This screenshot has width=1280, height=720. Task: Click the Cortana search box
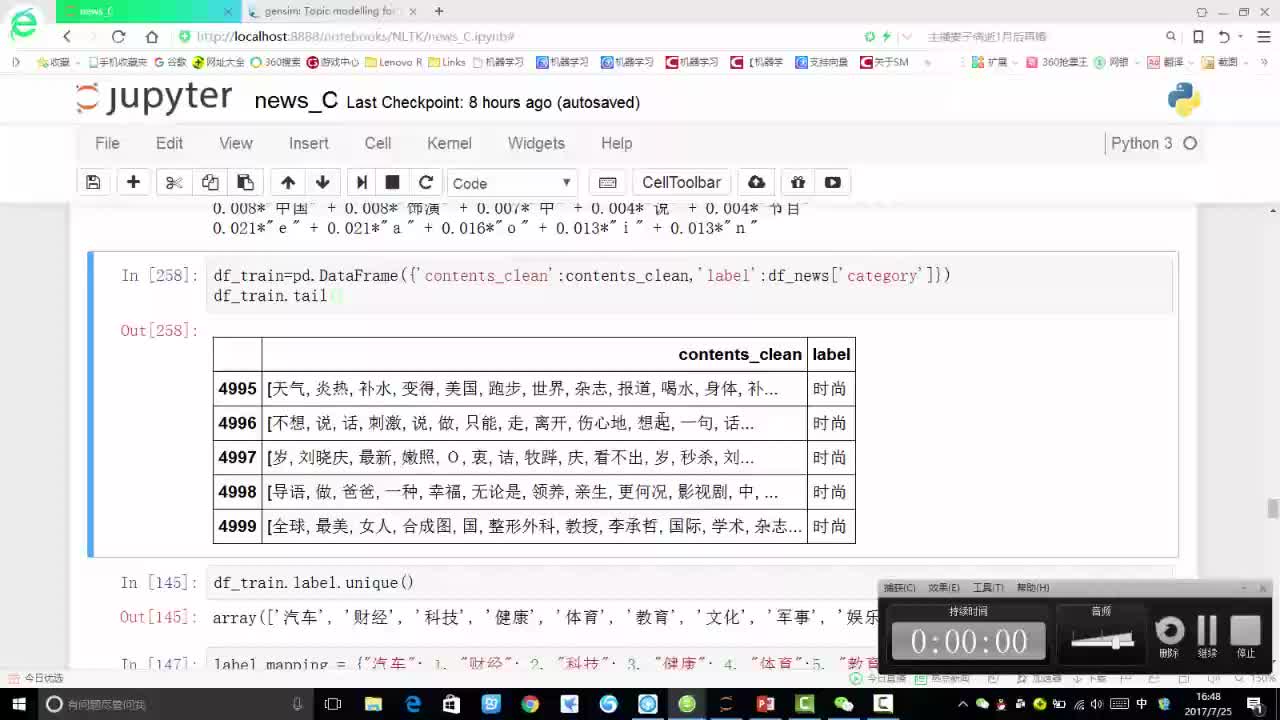pos(175,704)
